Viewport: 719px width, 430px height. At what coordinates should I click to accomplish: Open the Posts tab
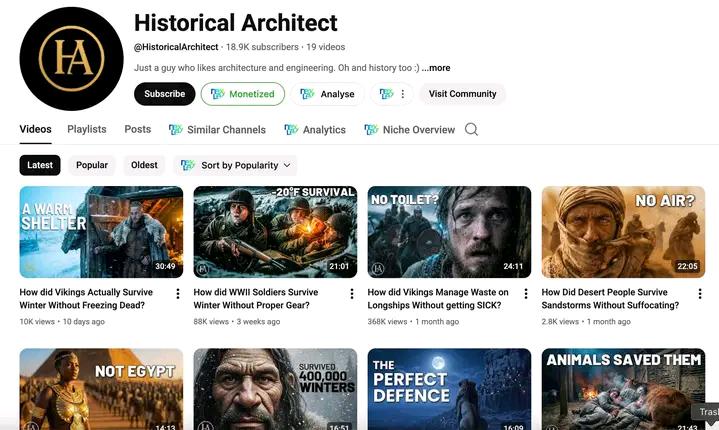pyautogui.click(x=138, y=129)
